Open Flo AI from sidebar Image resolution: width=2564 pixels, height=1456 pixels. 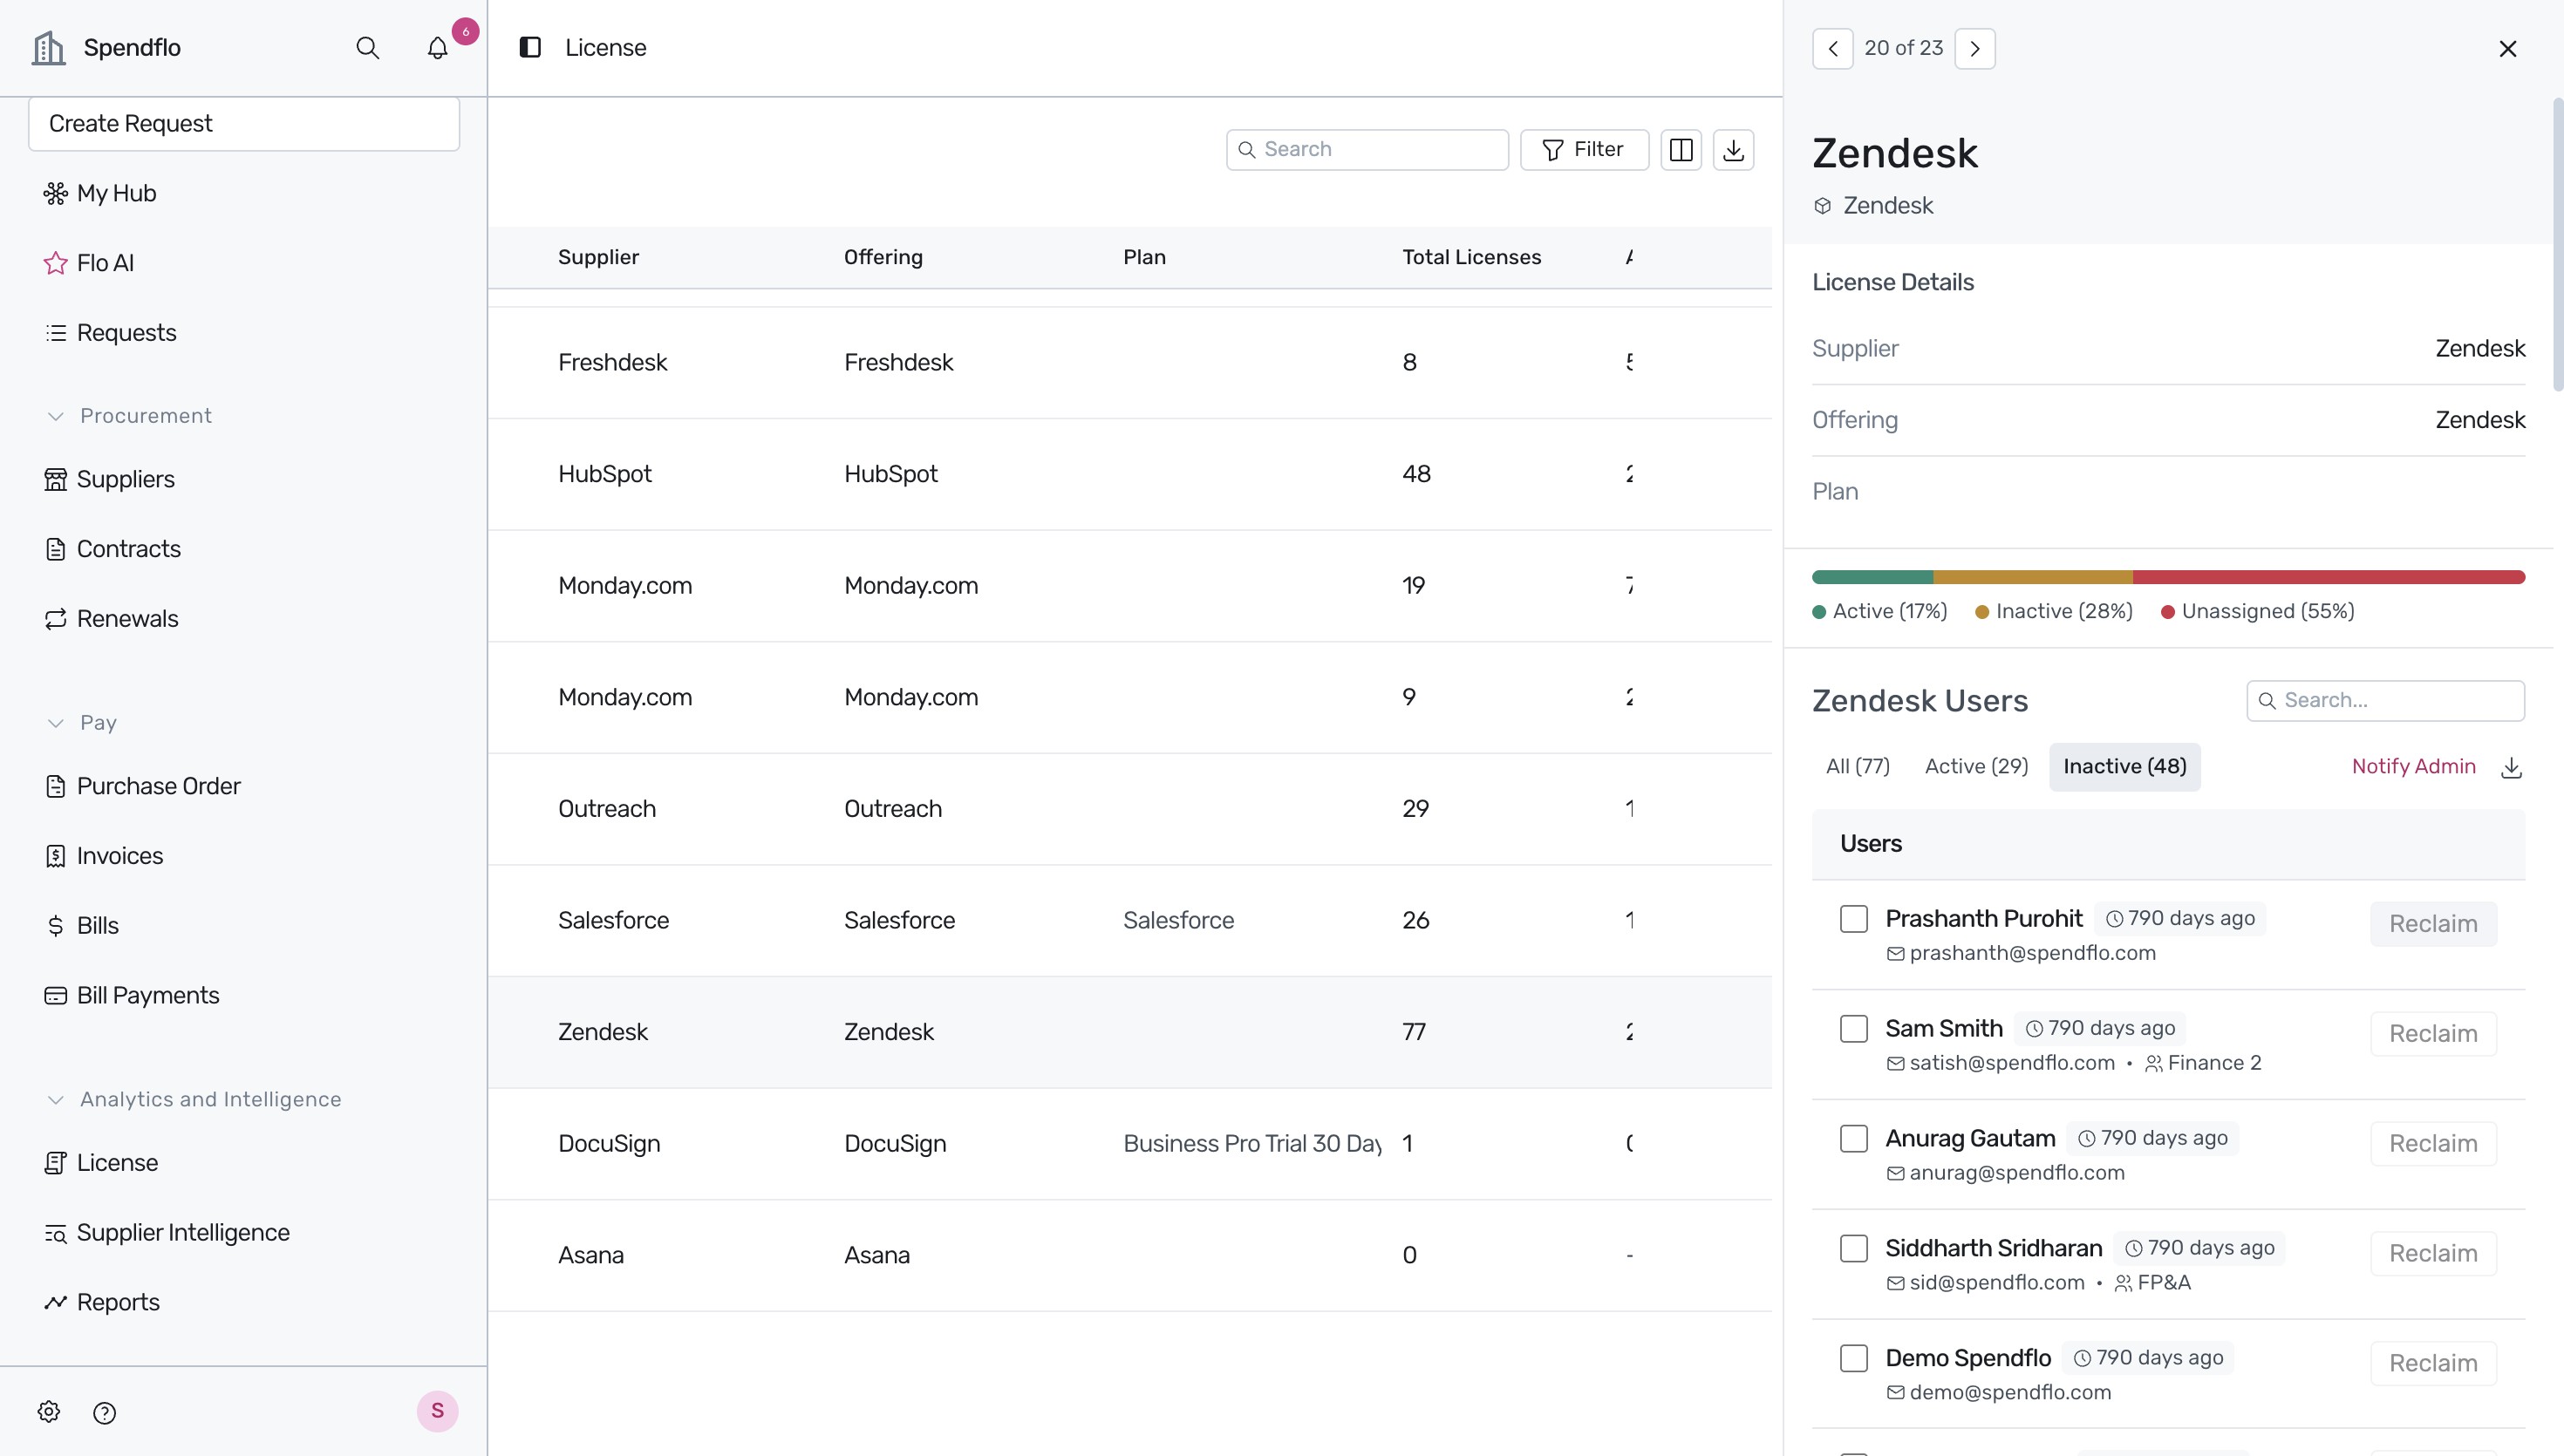pos(89,263)
